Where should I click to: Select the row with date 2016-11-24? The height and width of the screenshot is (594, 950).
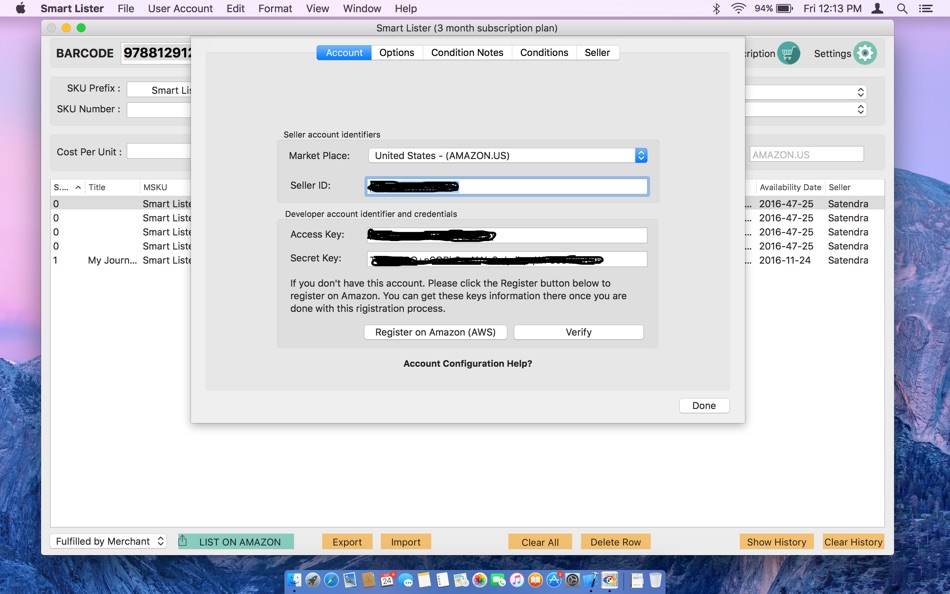(x=467, y=260)
